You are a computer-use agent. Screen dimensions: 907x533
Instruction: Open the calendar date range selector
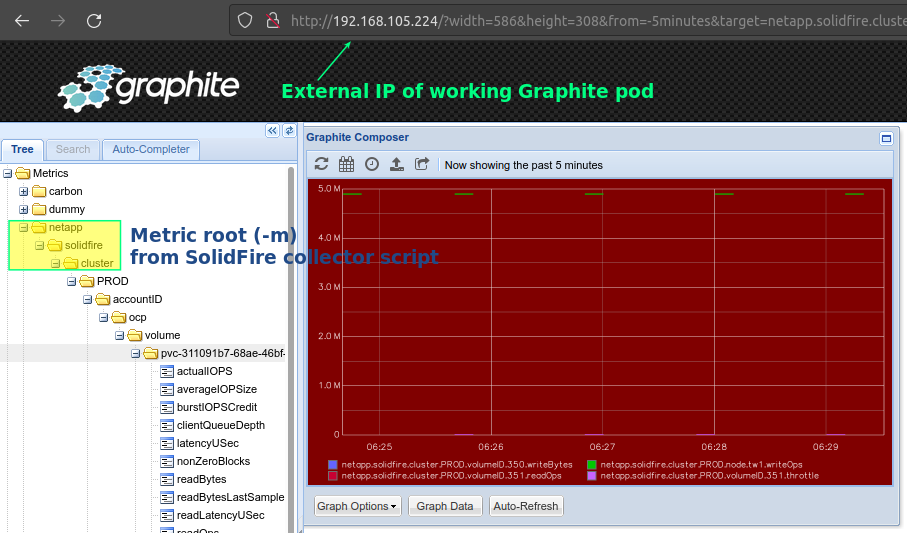[346, 164]
